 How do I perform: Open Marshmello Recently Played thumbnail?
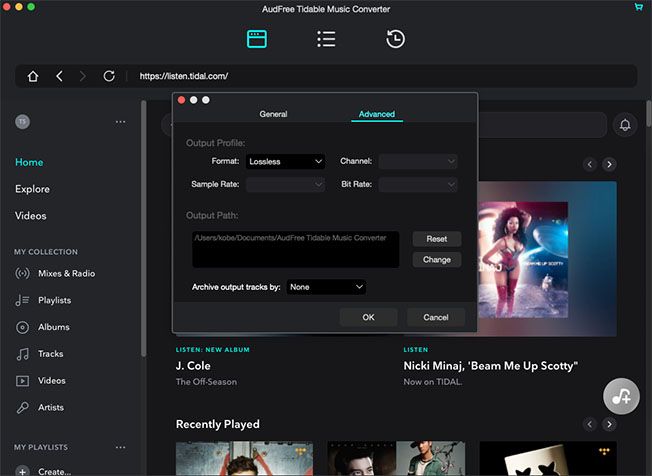pyautogui.click(x=548, y=458)
